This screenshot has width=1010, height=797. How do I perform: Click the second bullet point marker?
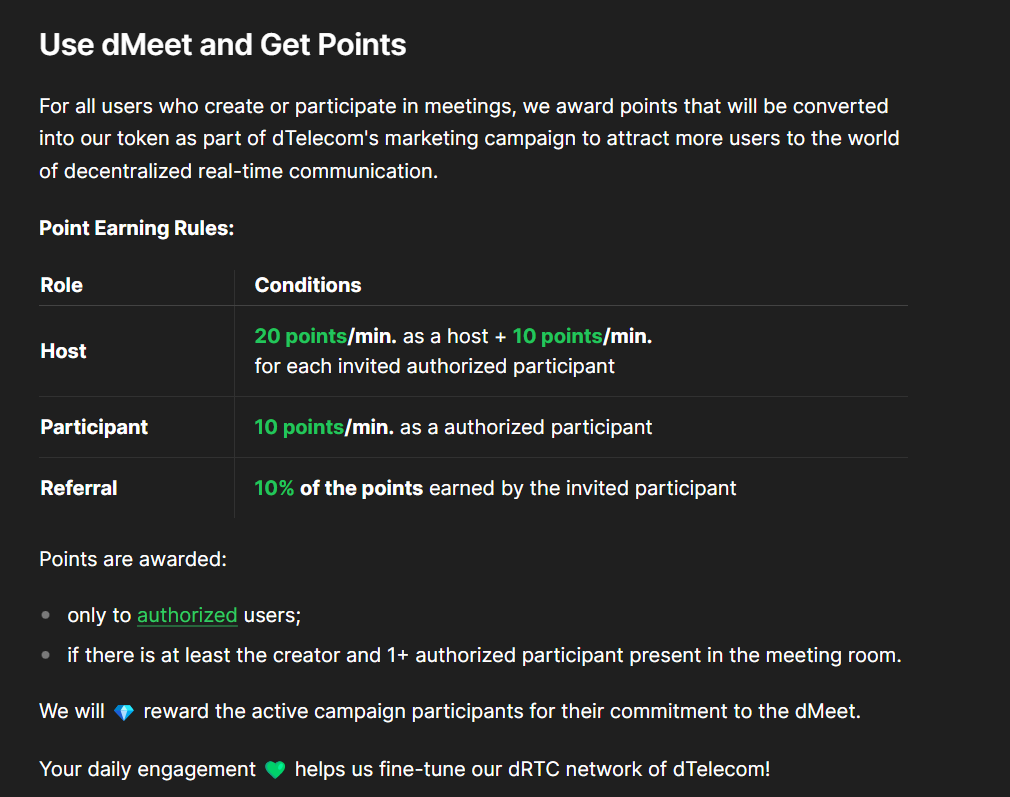pyautogui.click(x=46, y=655)
